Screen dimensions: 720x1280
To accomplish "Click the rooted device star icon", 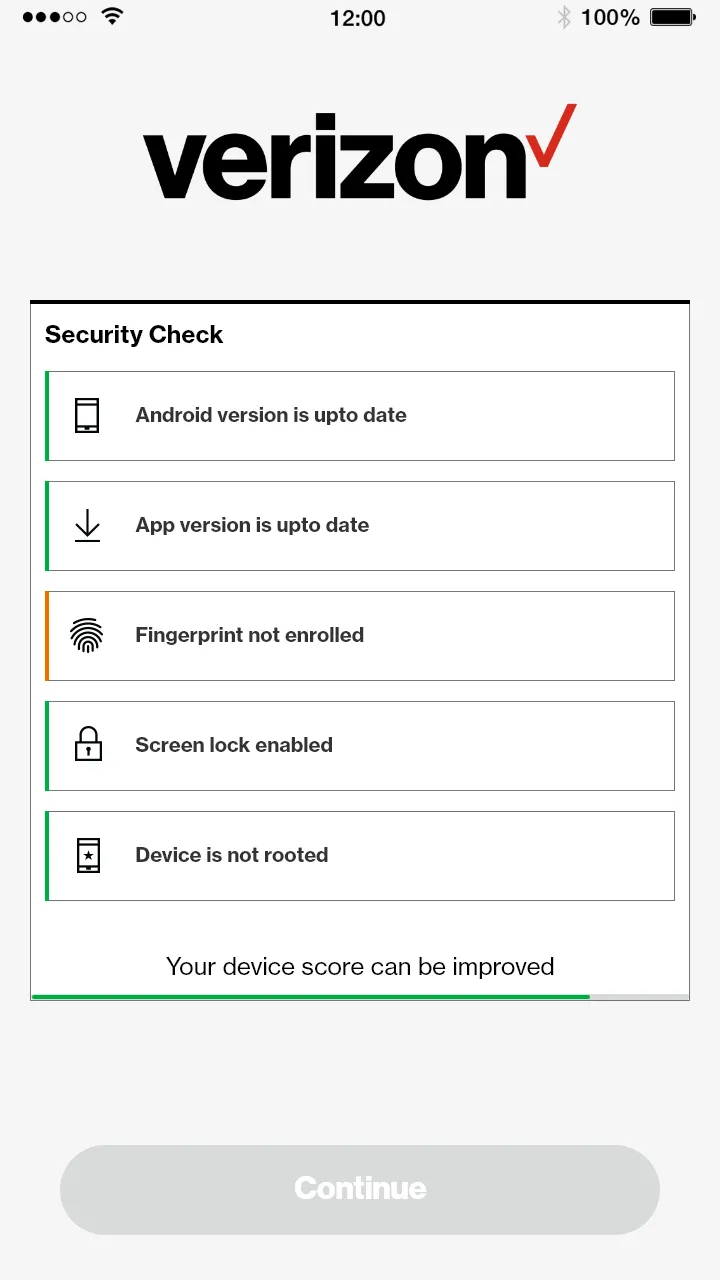I will 88,855.
